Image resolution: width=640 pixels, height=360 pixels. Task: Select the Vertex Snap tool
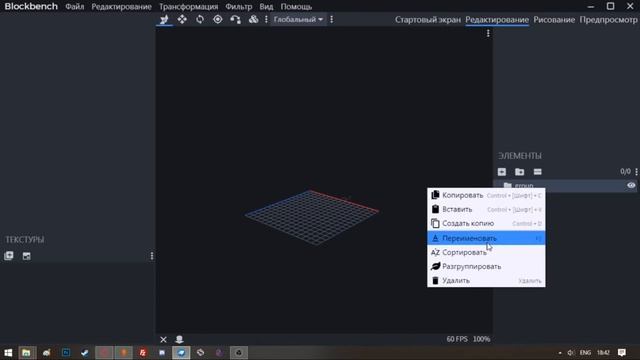(x=236, y=19)
